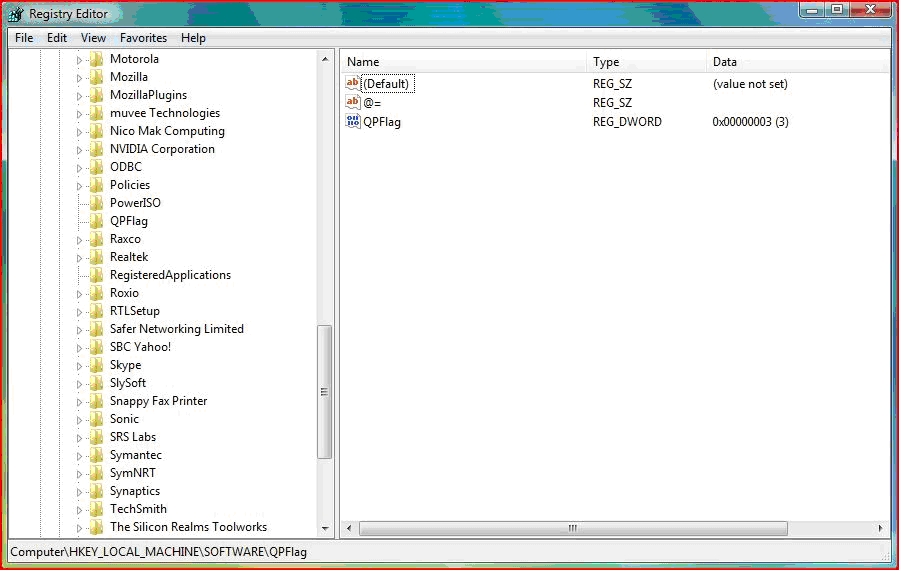
Task: Expand the Skype key
Action: point(79,366)
